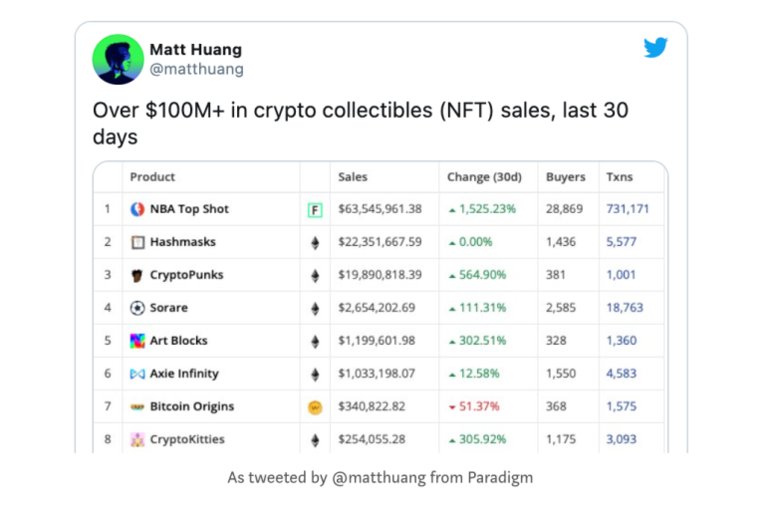Click the Flow blockchain icon for NBA Top Shot
770x514 pixels.
[315, 210]
